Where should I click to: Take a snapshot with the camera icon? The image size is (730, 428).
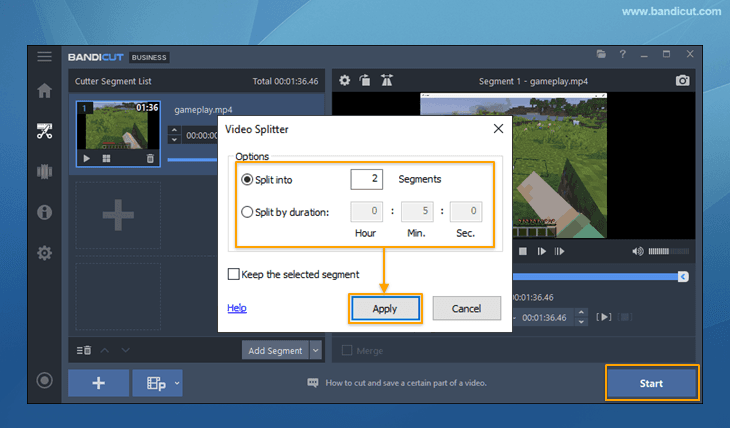[683, 81]
